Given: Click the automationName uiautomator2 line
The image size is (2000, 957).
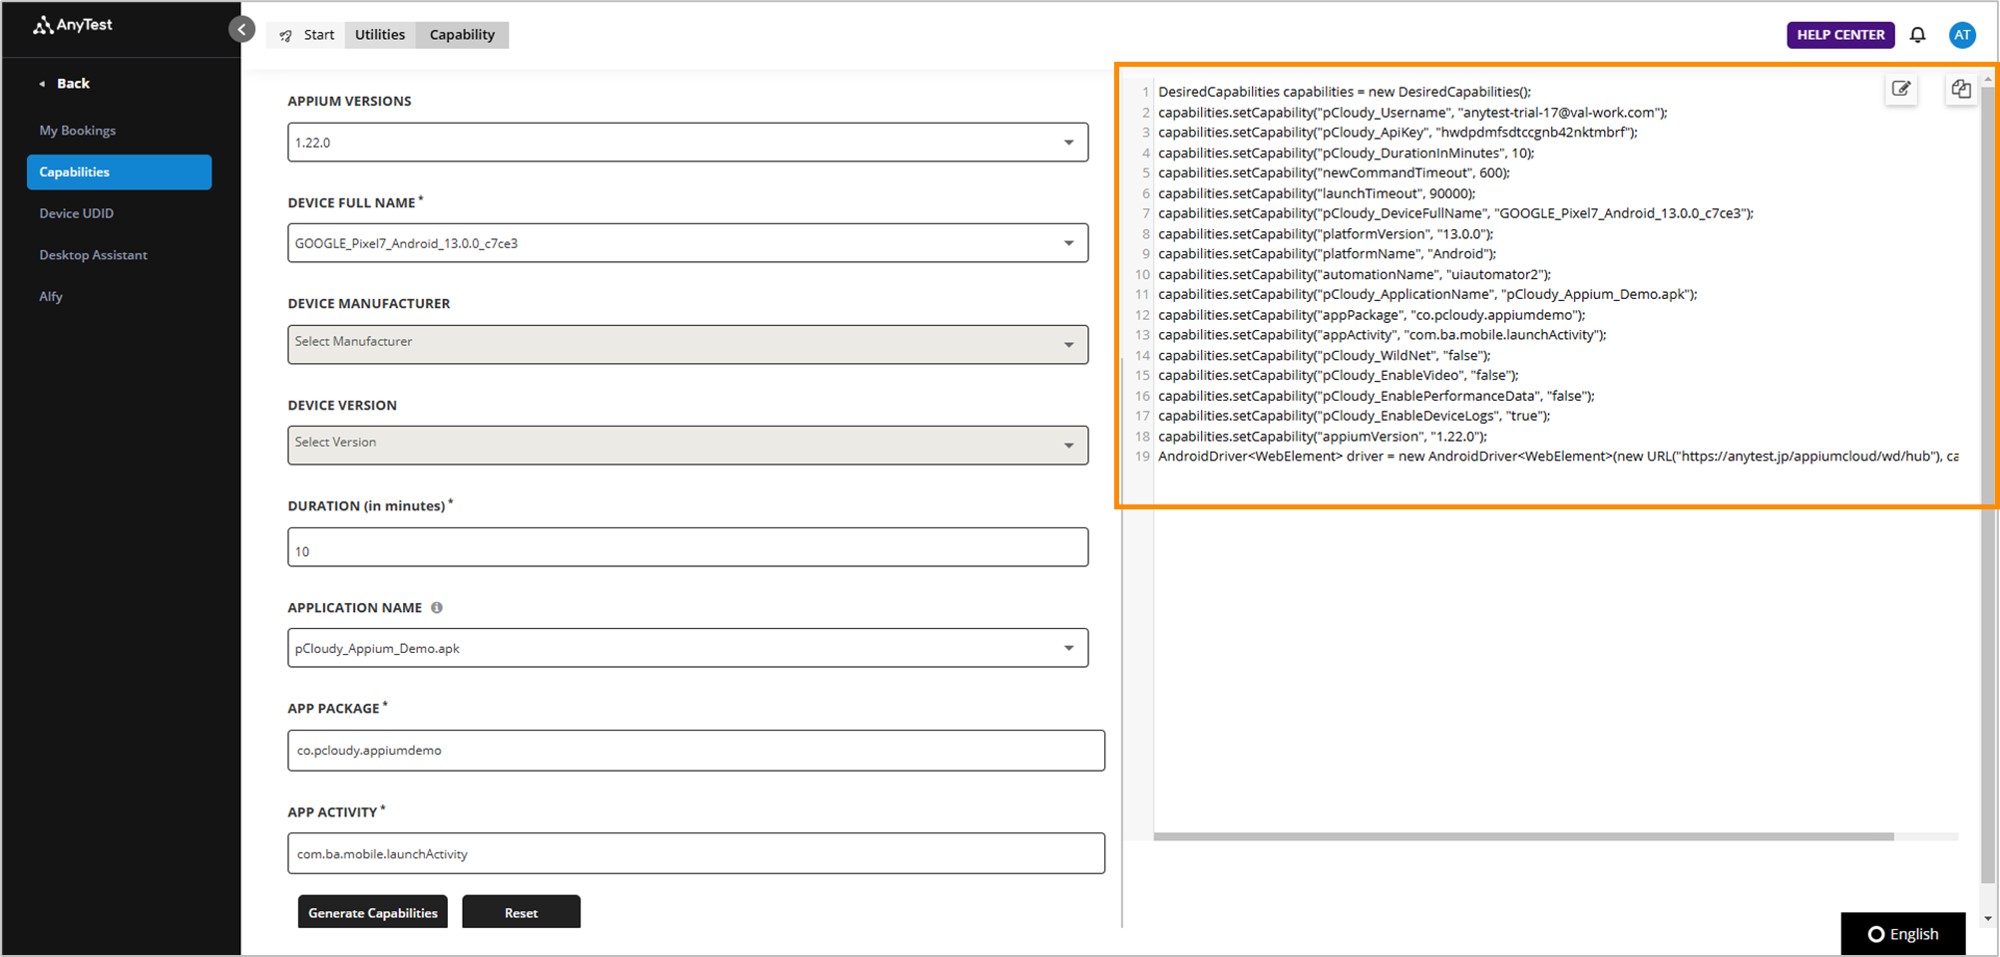Looking at the screenshot, I should (1354, 274).
